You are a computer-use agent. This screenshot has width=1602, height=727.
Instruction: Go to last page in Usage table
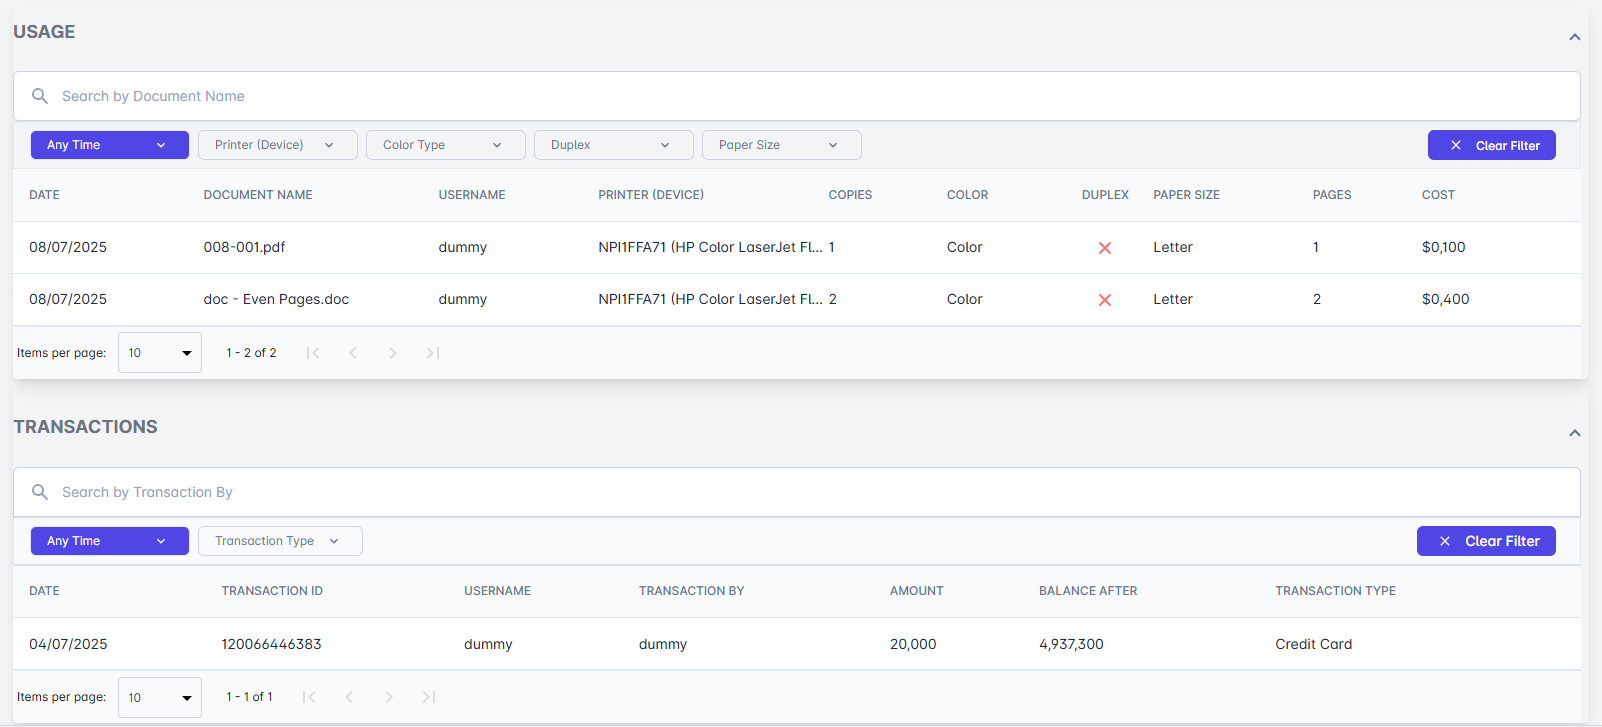point(433,353)
